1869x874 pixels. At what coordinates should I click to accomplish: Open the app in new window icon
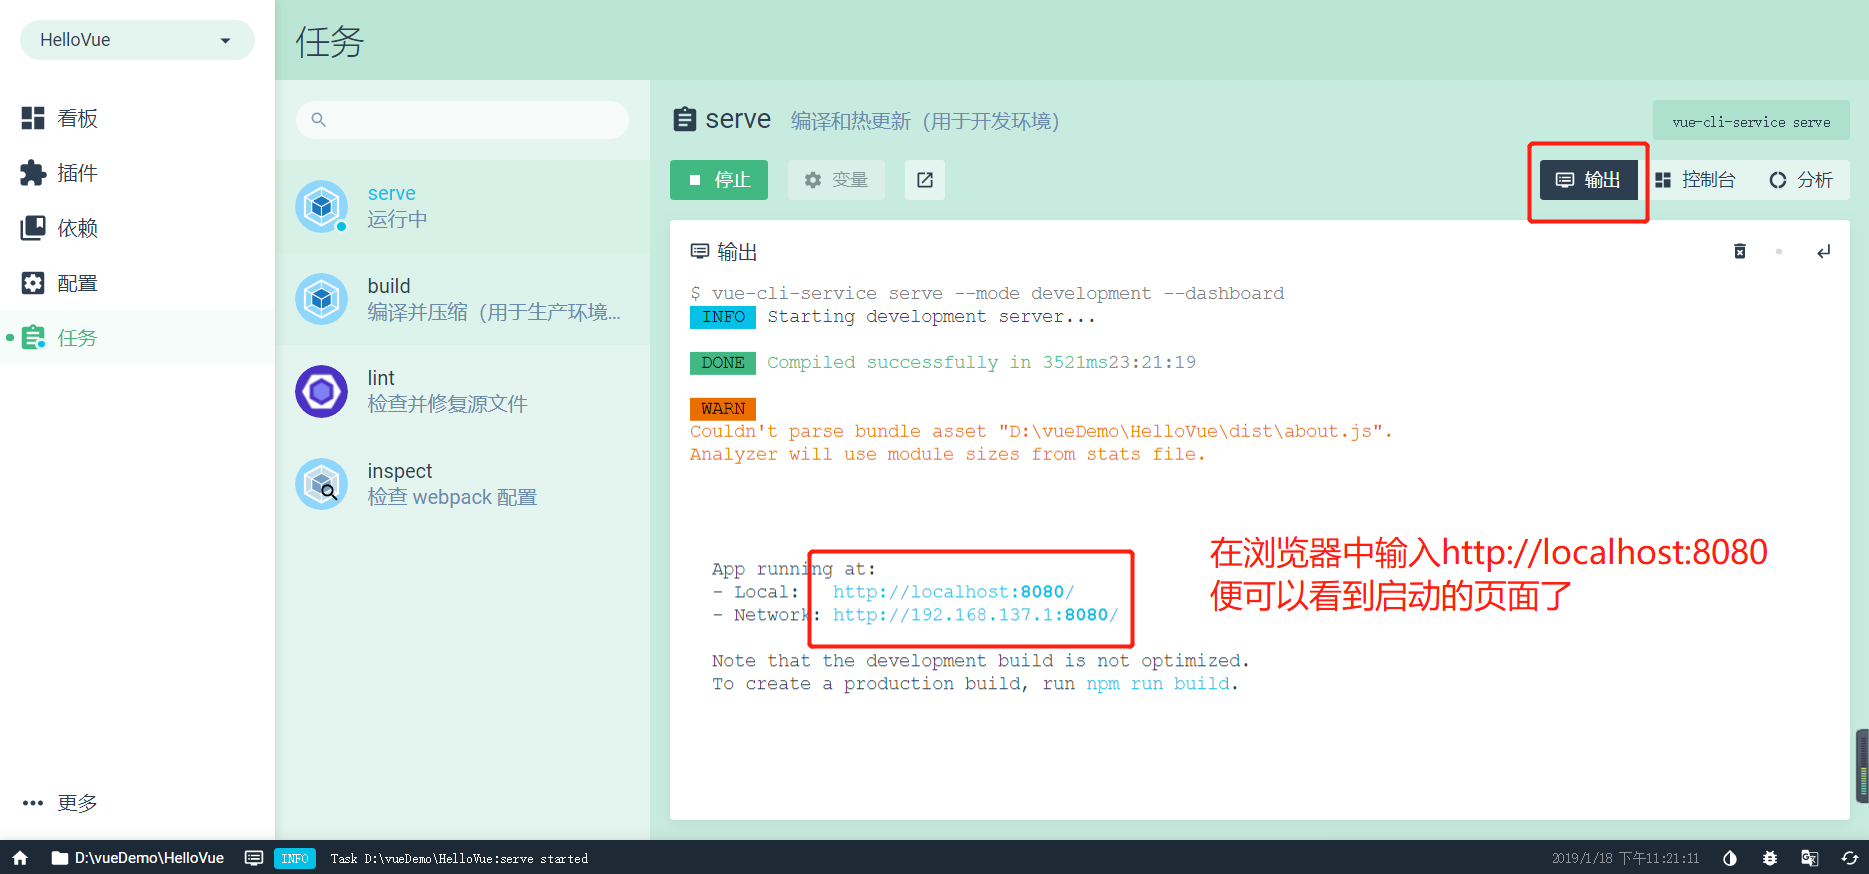pyautogui.click(x=925, y=180)
